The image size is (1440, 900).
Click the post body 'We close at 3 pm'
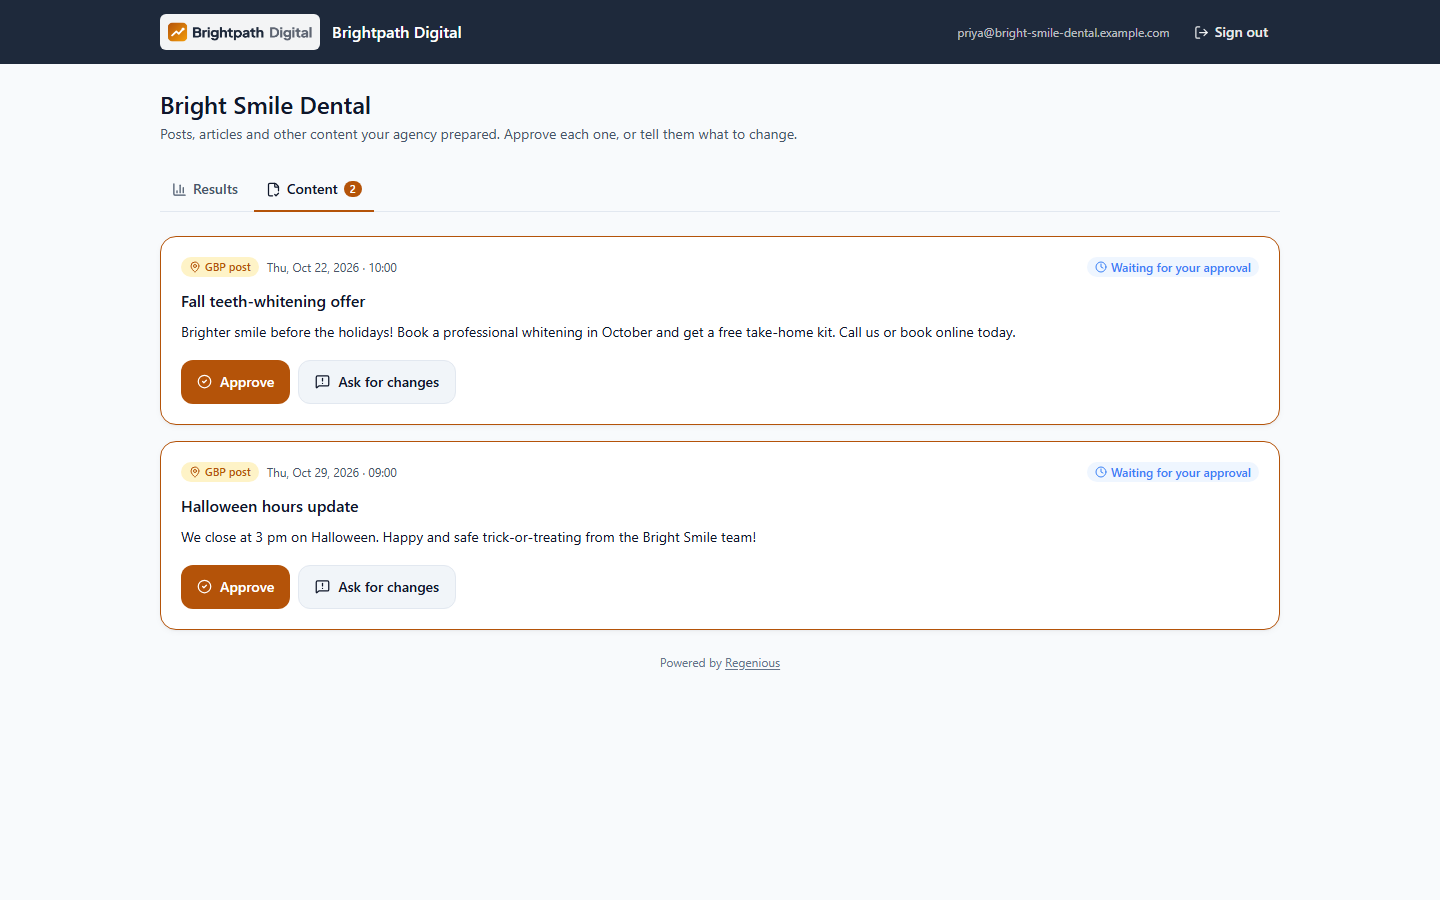[468, 537]
